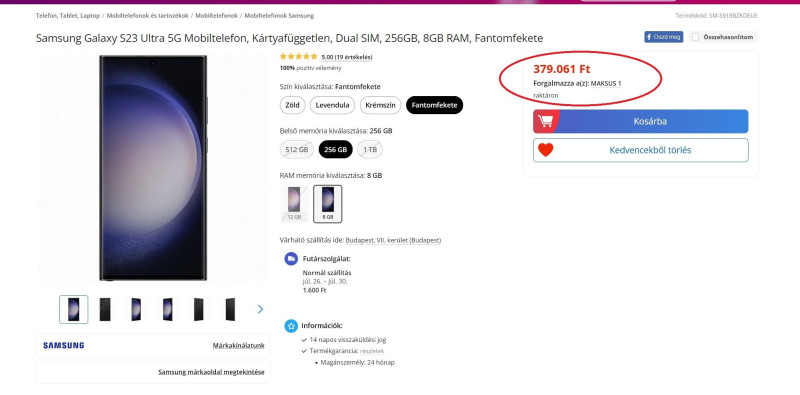
Task: Click the blue star Információk icon
Action: pos(291,326)
